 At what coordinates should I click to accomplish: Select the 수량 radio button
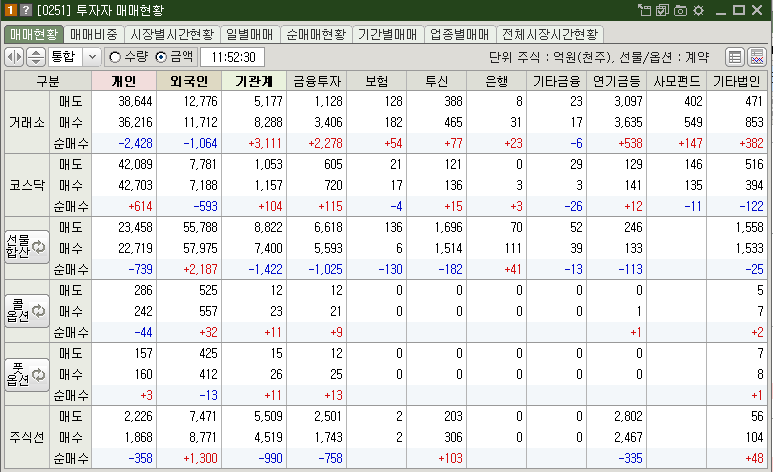pyautogui.click(x=115, y=57)
